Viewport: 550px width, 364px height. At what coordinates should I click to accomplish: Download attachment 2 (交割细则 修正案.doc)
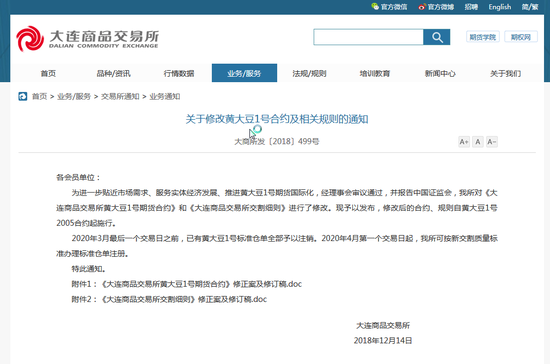(x=169, y=299)
